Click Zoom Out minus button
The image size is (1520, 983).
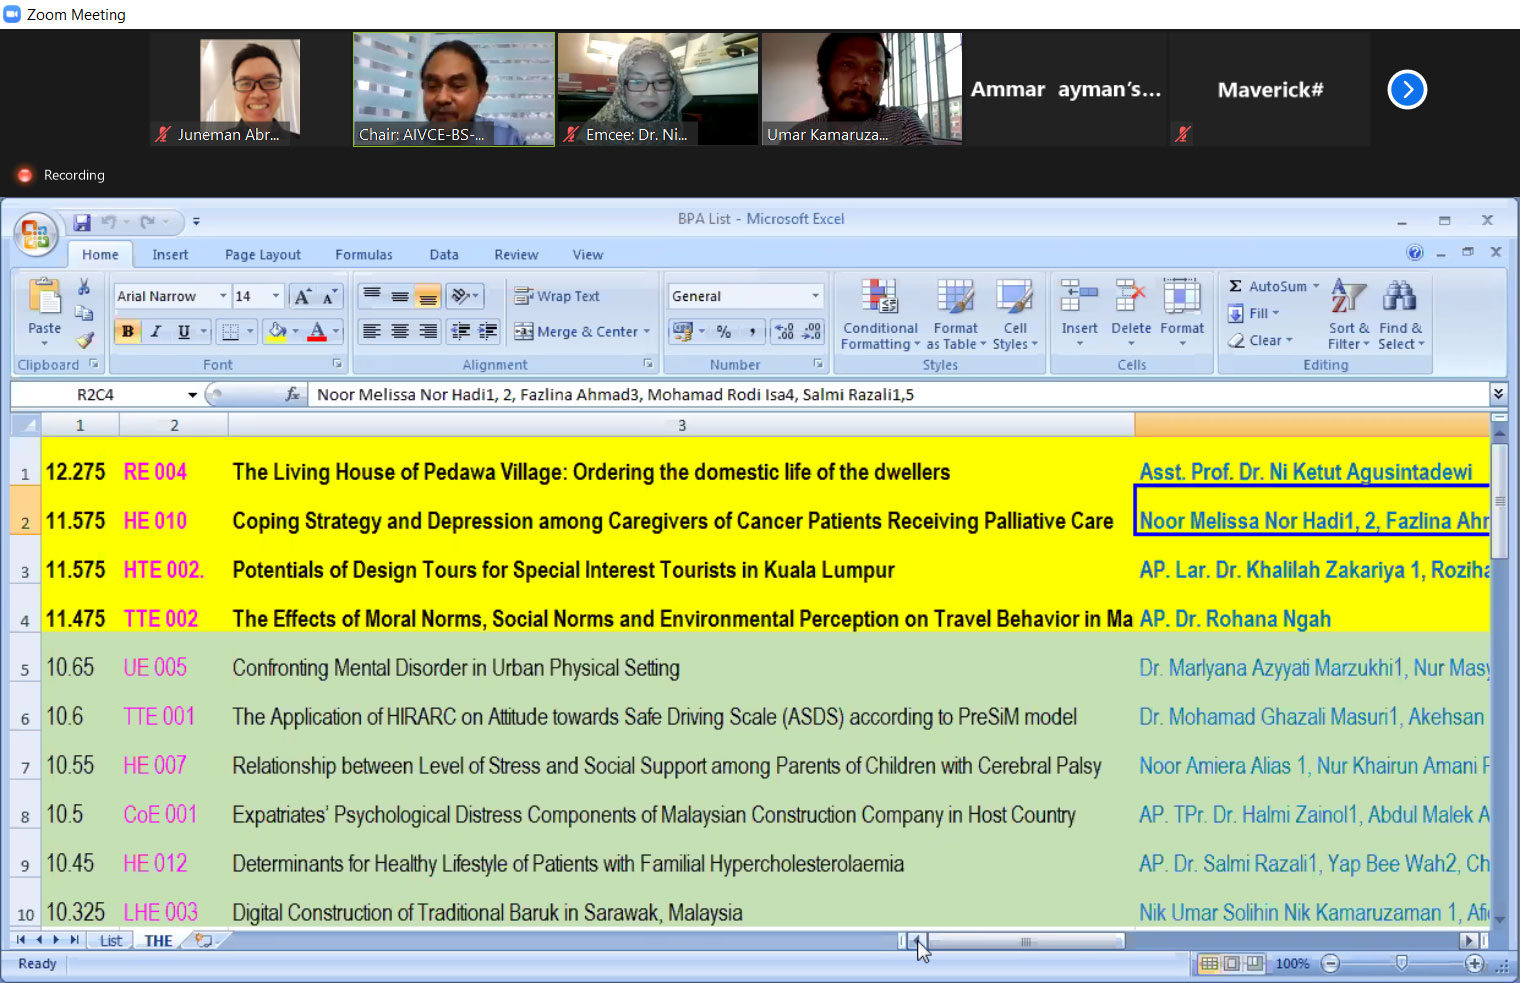[1330, 963]
